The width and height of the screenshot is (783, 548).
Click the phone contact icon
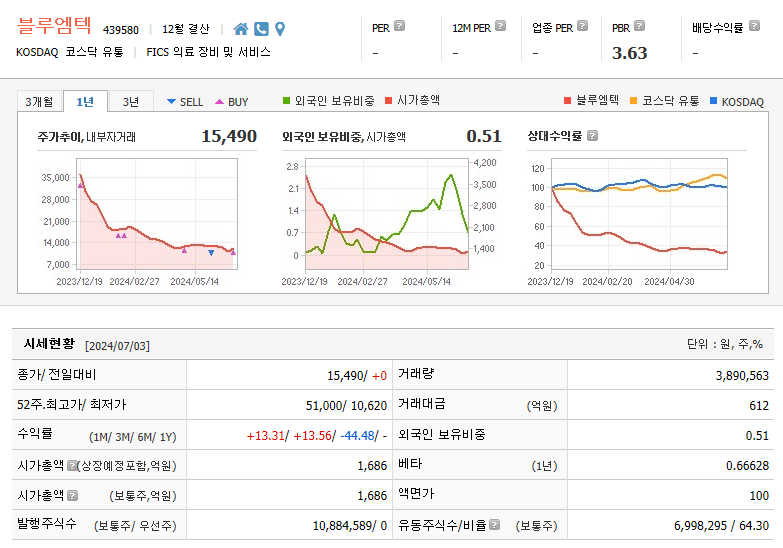261,29
